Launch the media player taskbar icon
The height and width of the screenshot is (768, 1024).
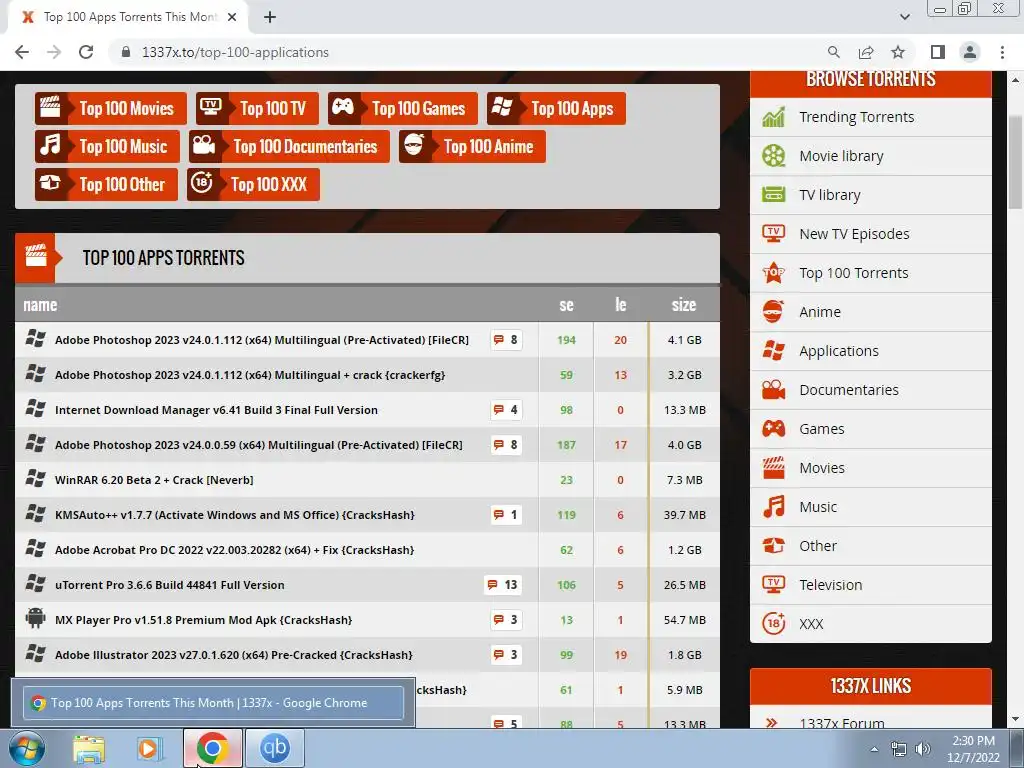(149, 748)
